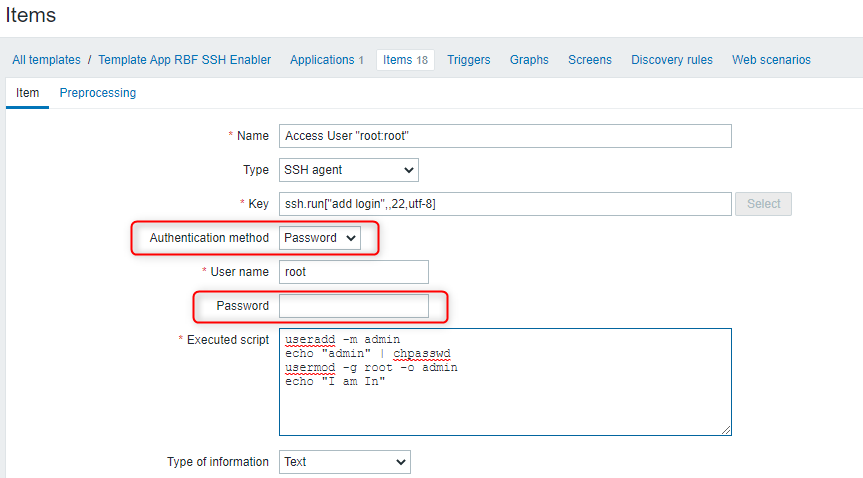Switch to the Preprocessing tab

click(98, 93)
